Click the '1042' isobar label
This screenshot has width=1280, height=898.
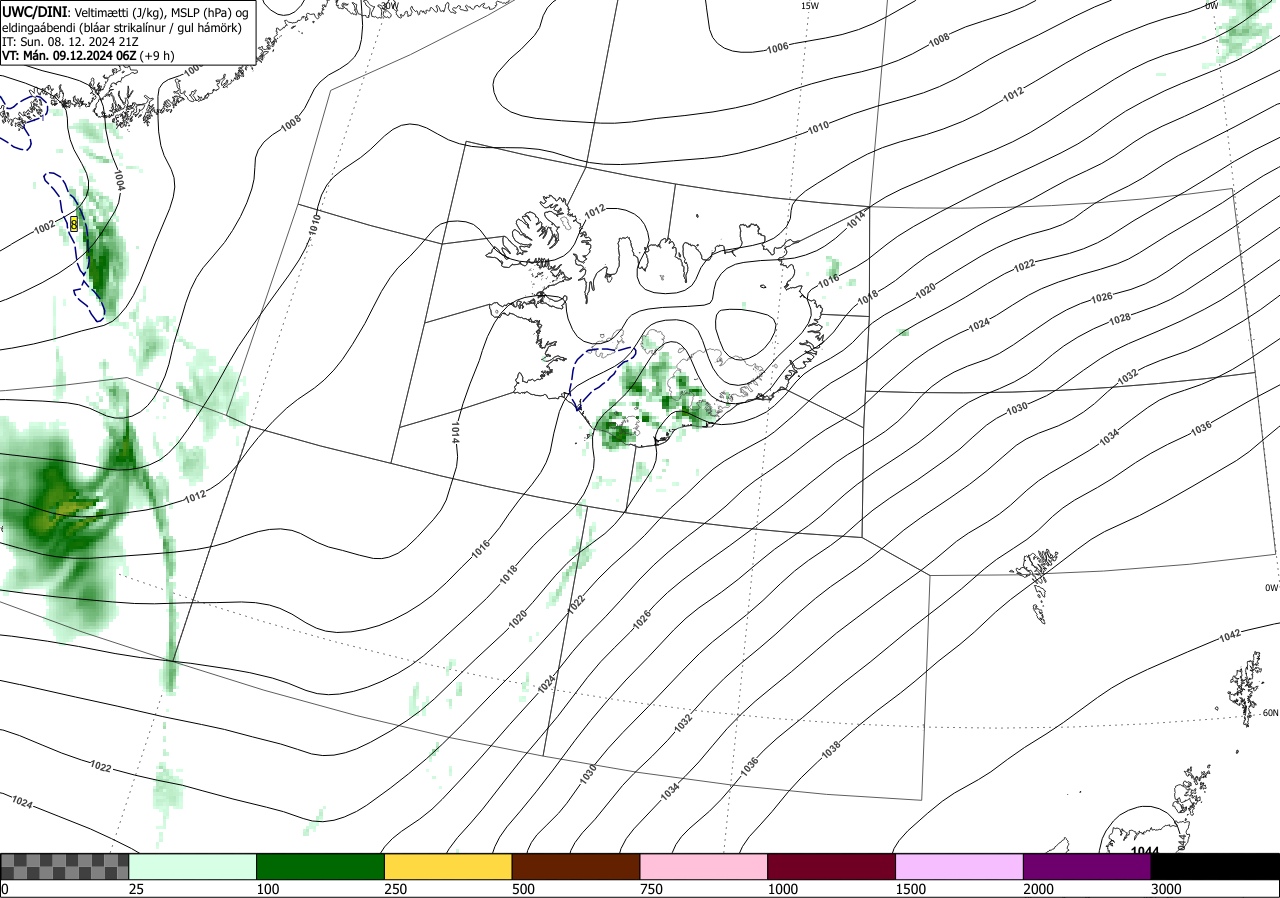click(1229, 636)
